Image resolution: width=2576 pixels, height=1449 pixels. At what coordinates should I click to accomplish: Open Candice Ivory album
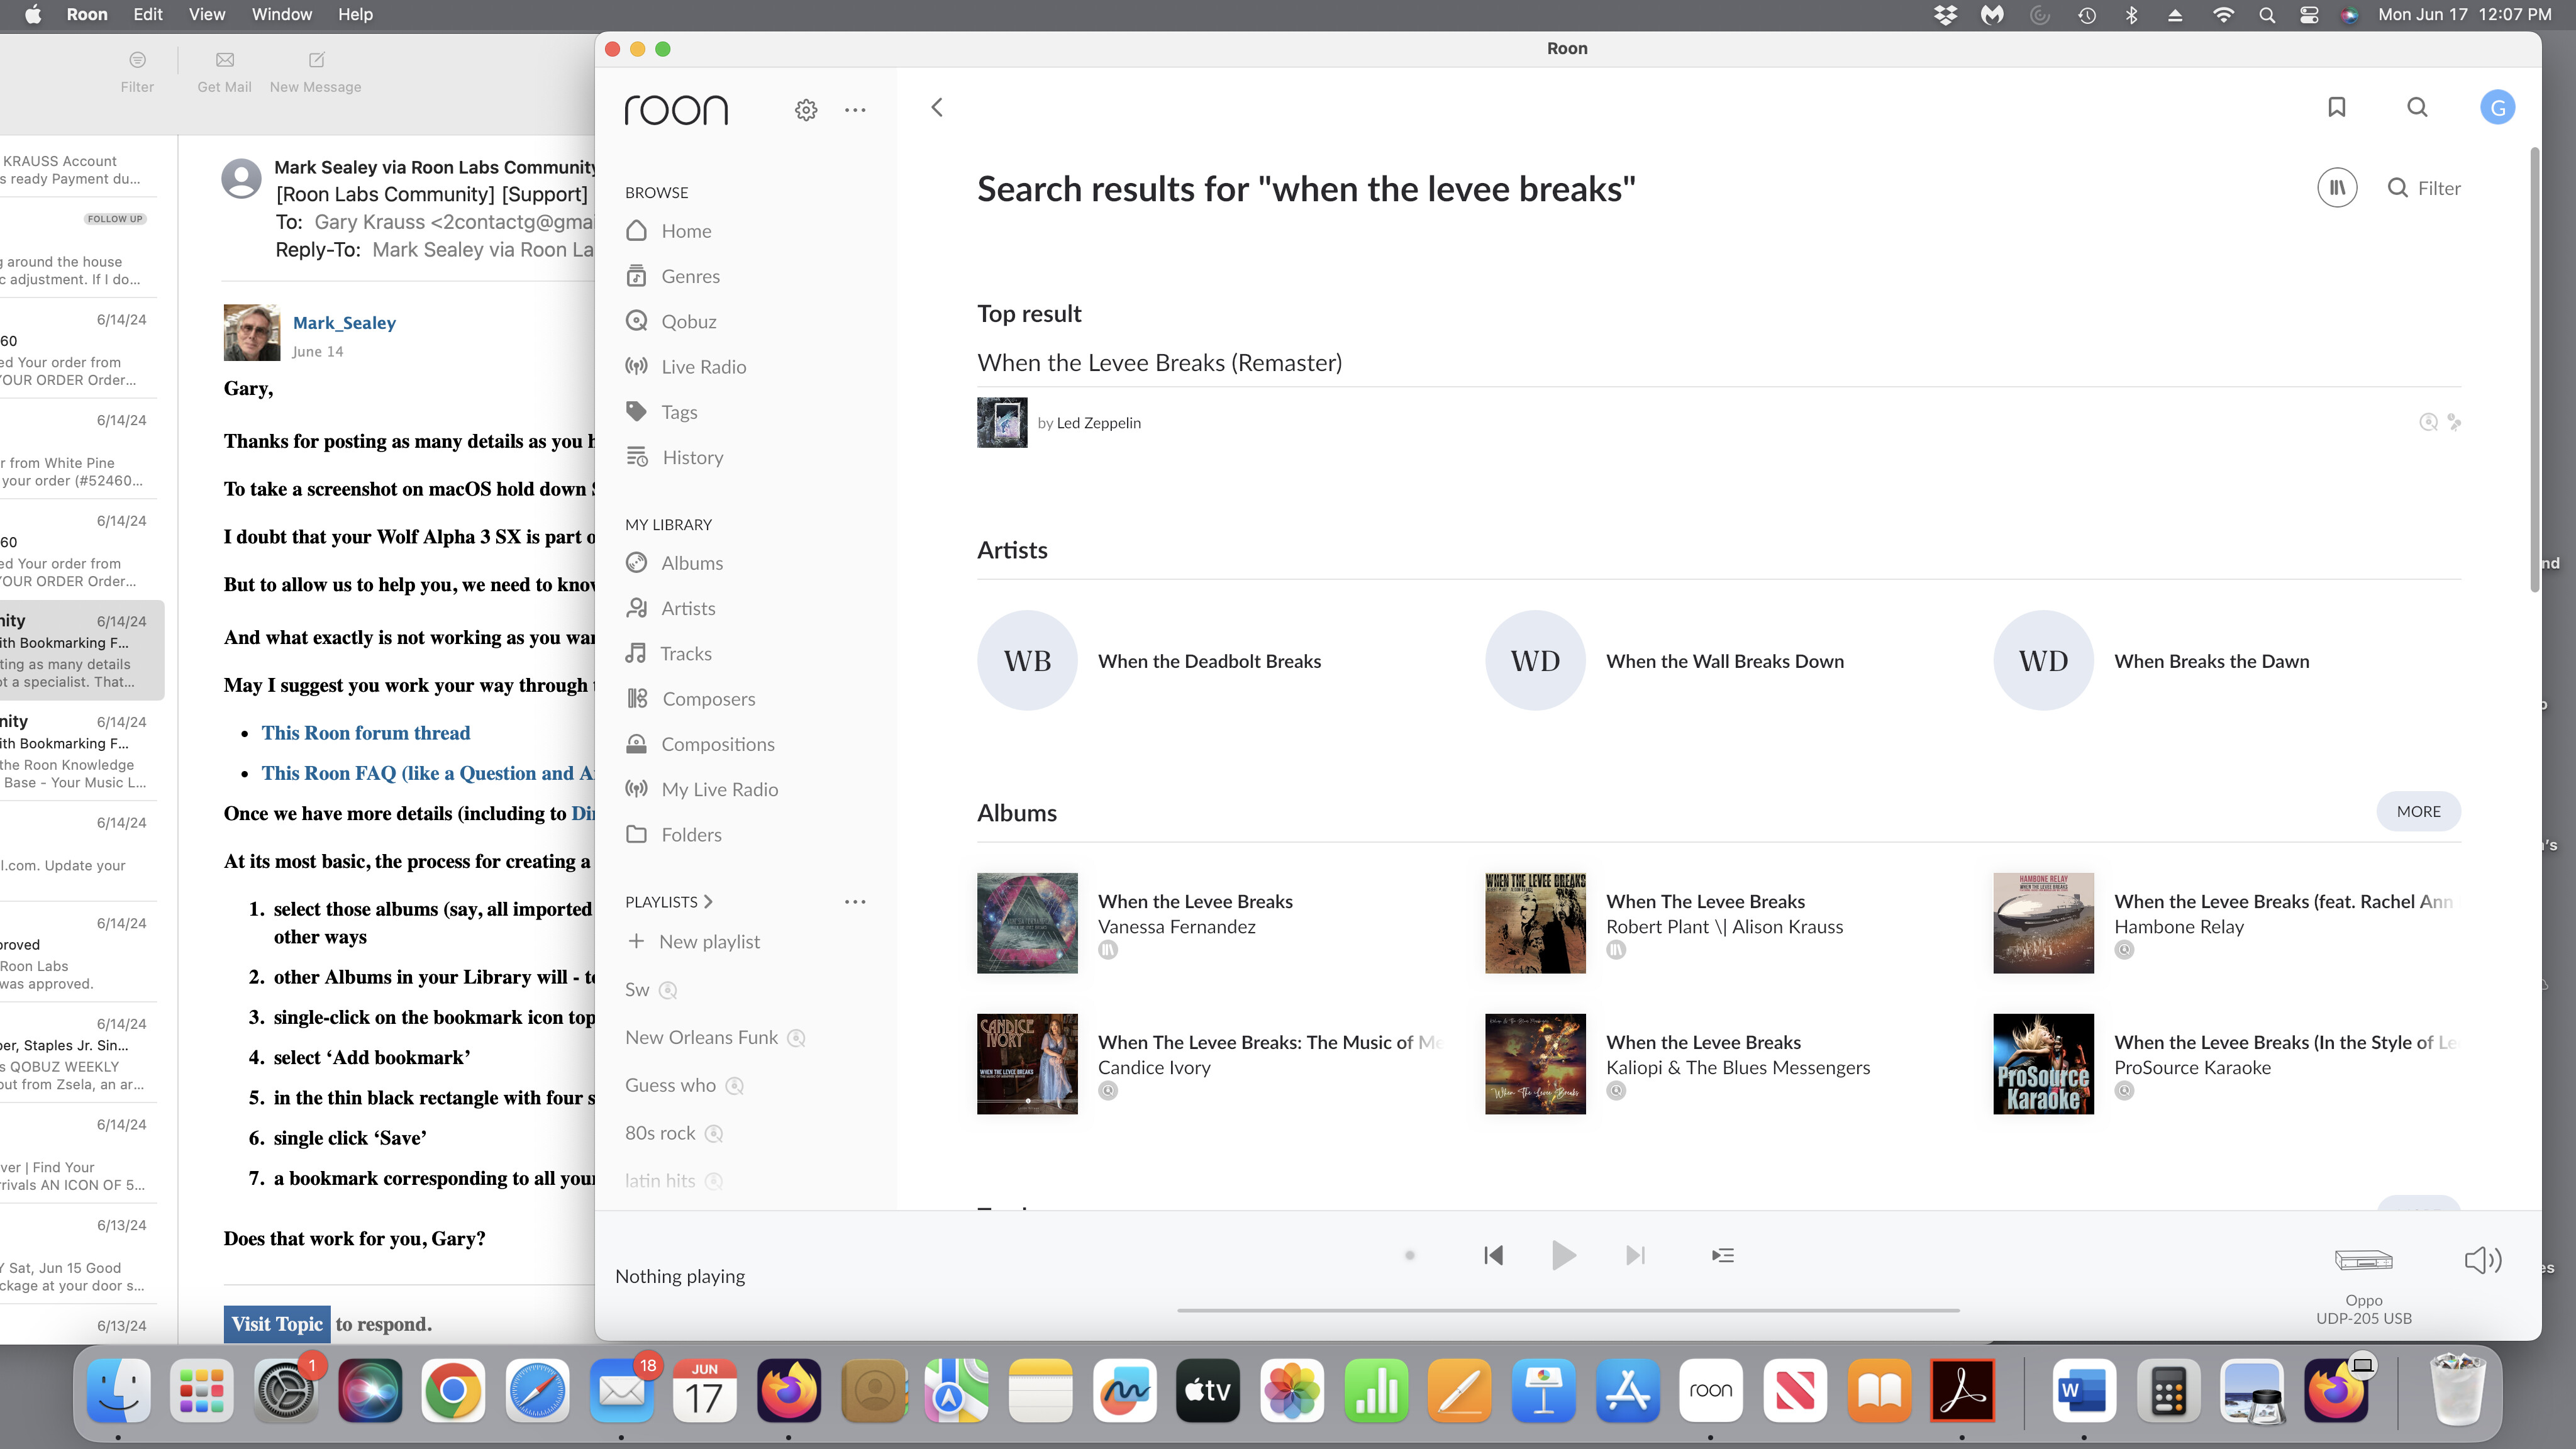coord(1027,1064)
